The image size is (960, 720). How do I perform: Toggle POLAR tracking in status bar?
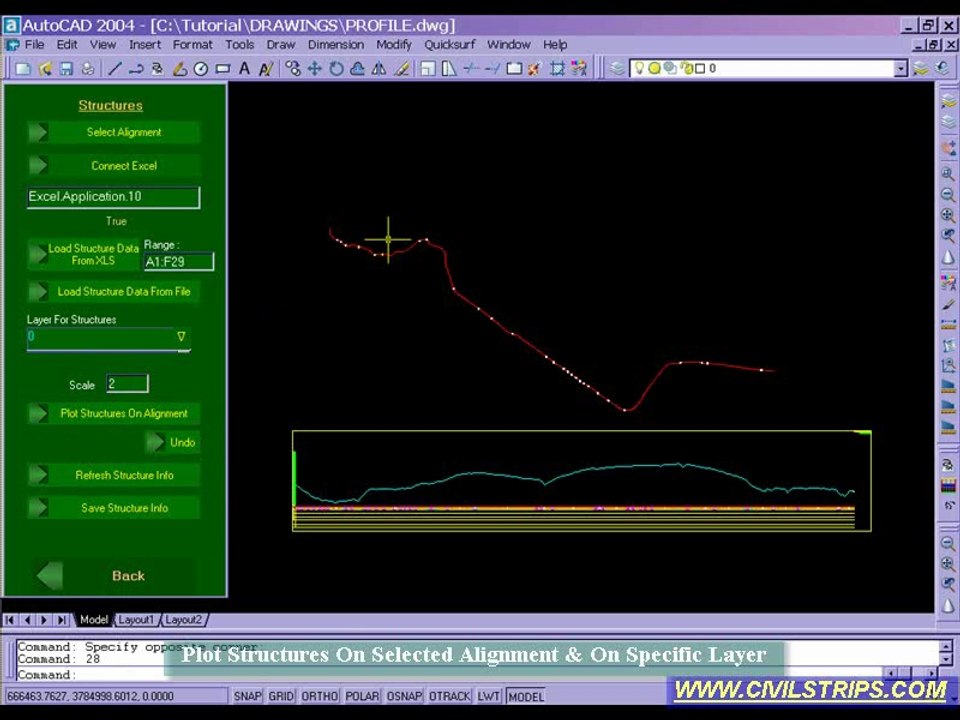[362, 696]
